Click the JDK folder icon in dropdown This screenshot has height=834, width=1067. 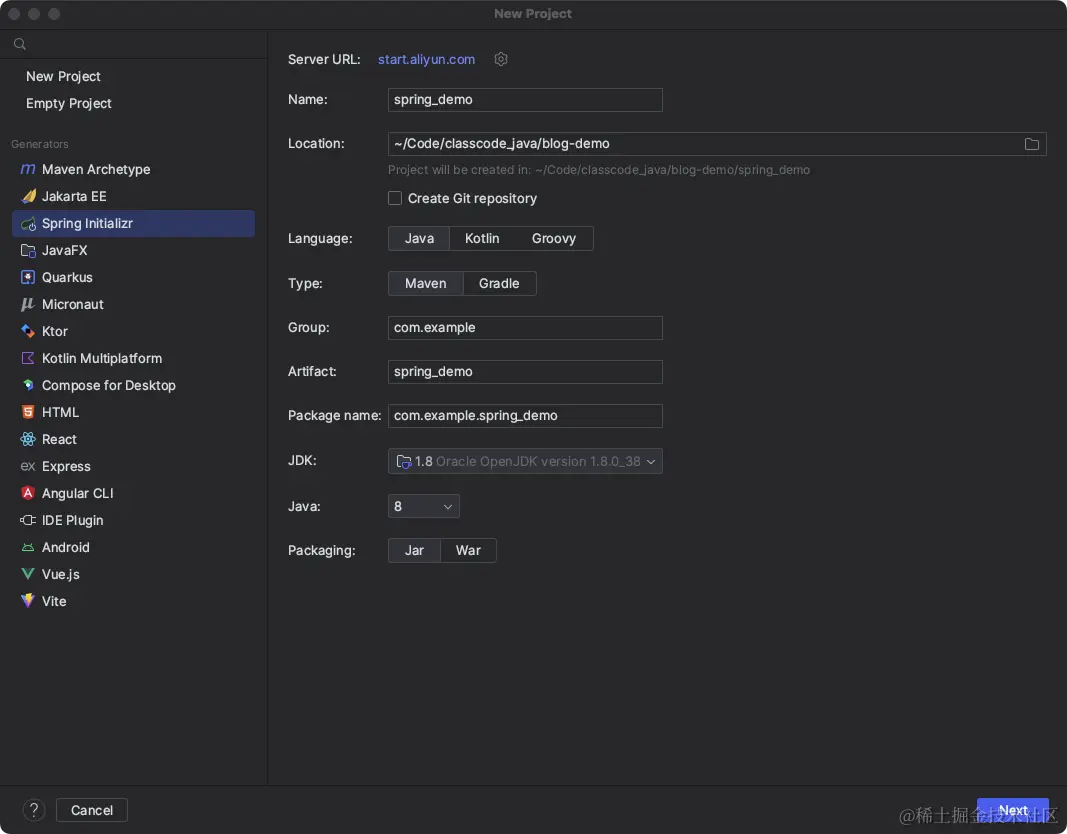pos(404,462)
